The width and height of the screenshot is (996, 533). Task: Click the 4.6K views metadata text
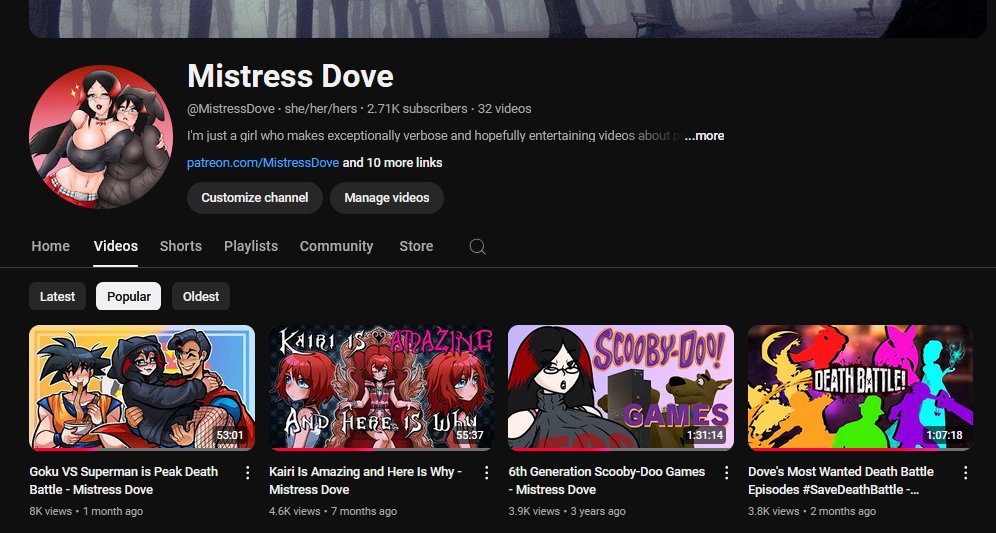tap(295, 511)
